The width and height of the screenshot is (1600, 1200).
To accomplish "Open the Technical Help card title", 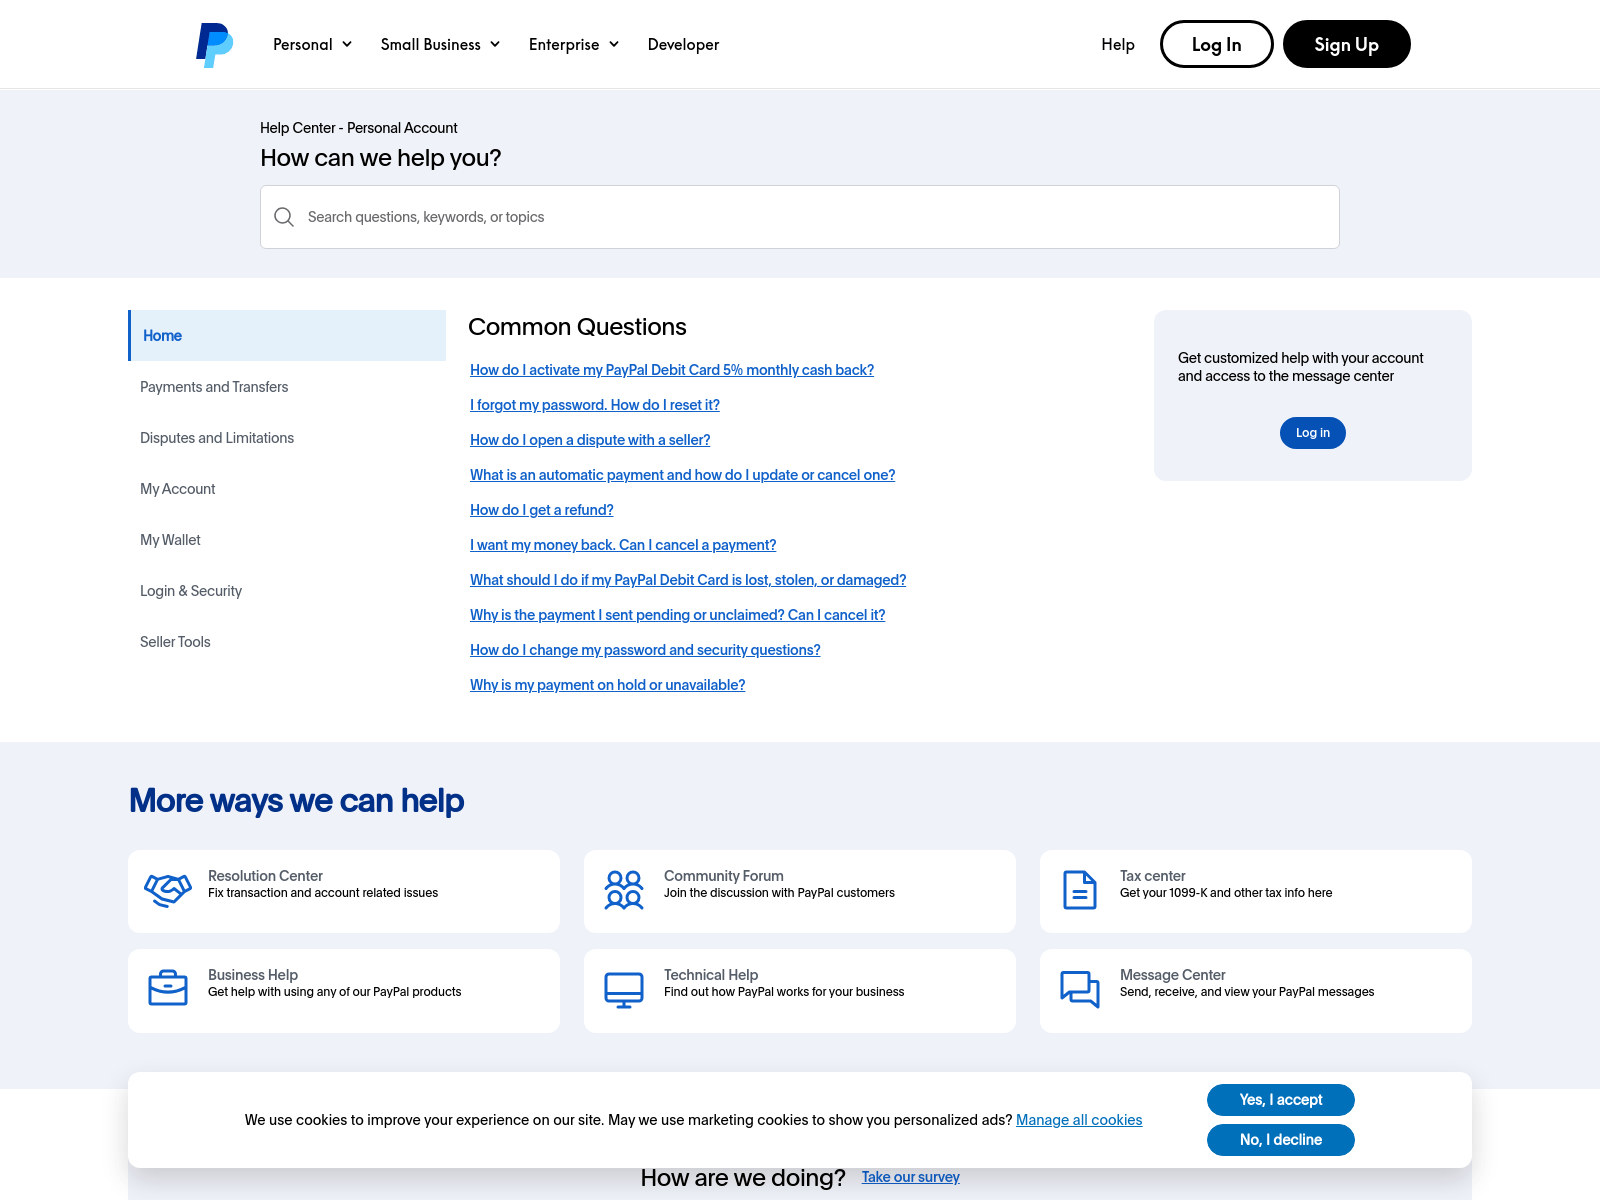I will coord(711,975).
